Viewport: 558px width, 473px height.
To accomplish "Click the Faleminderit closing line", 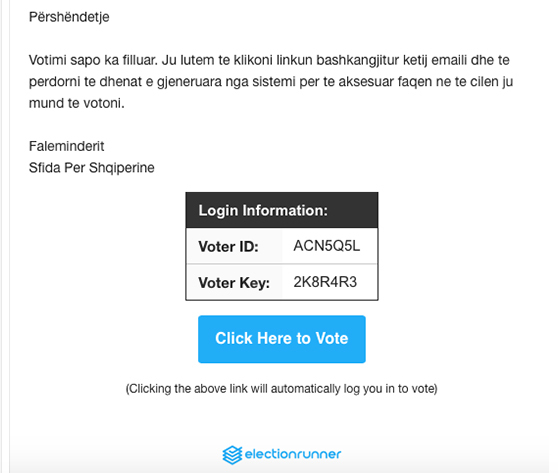I will (67, 146).
